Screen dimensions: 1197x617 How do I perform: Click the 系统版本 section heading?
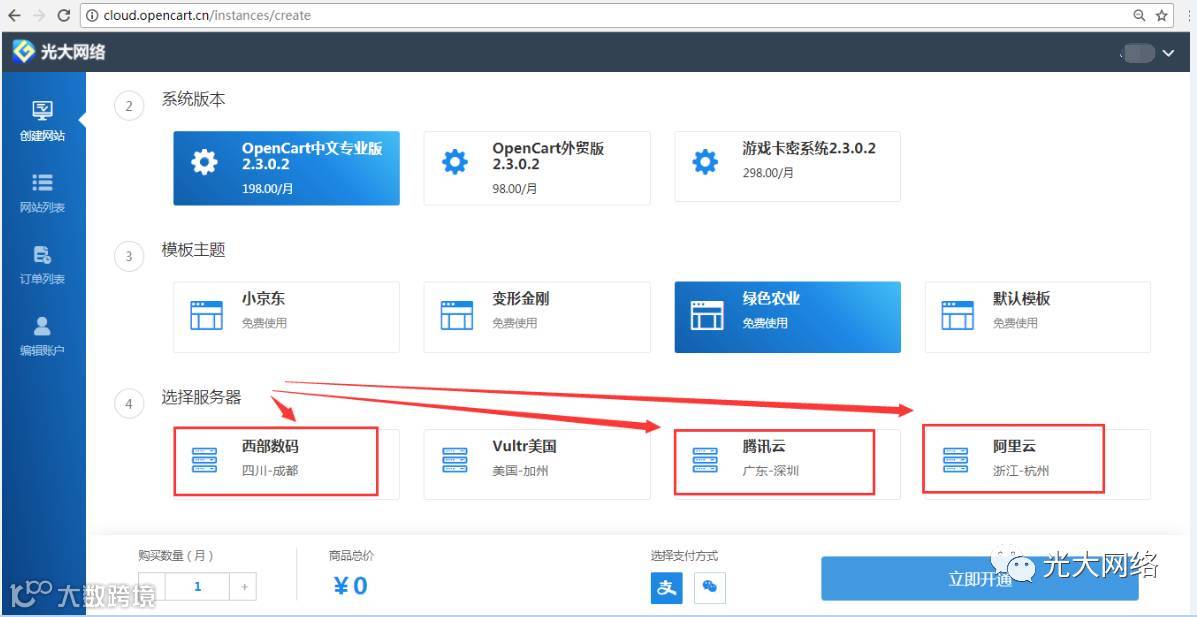(193, 99)
